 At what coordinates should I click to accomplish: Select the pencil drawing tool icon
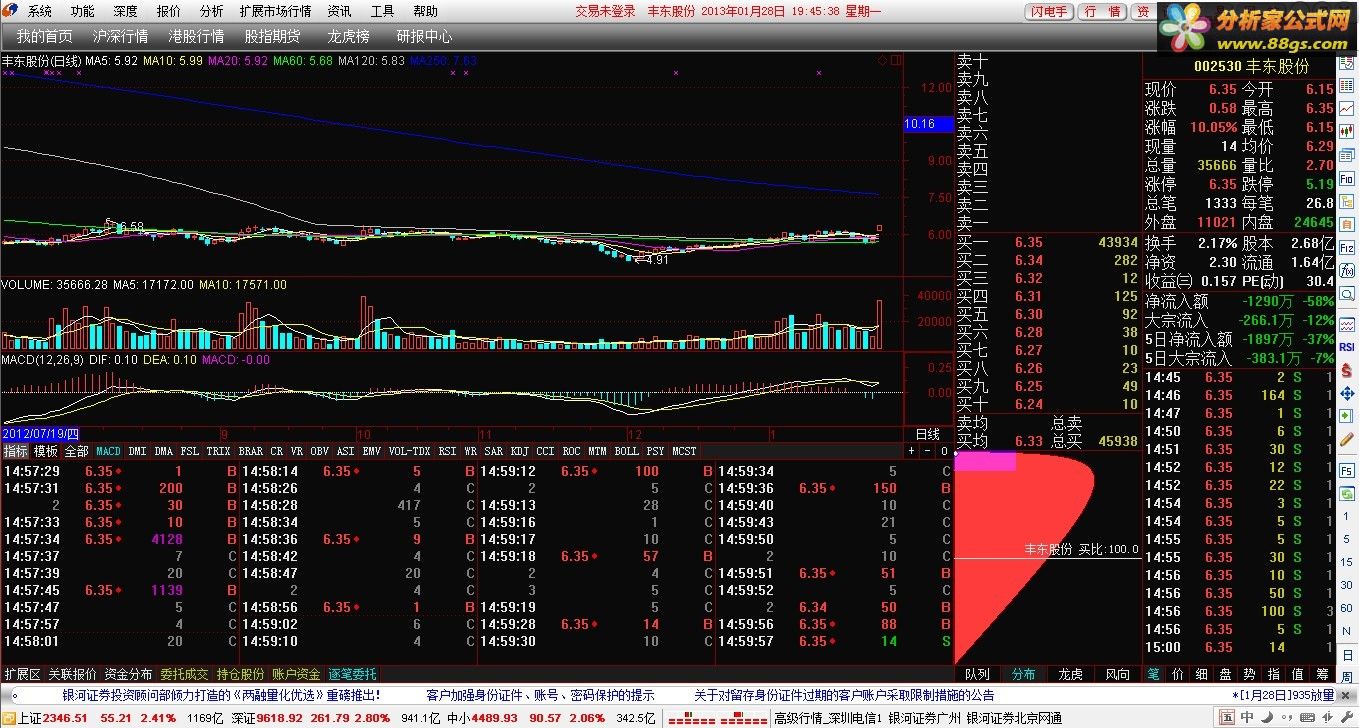point(1347,437)
